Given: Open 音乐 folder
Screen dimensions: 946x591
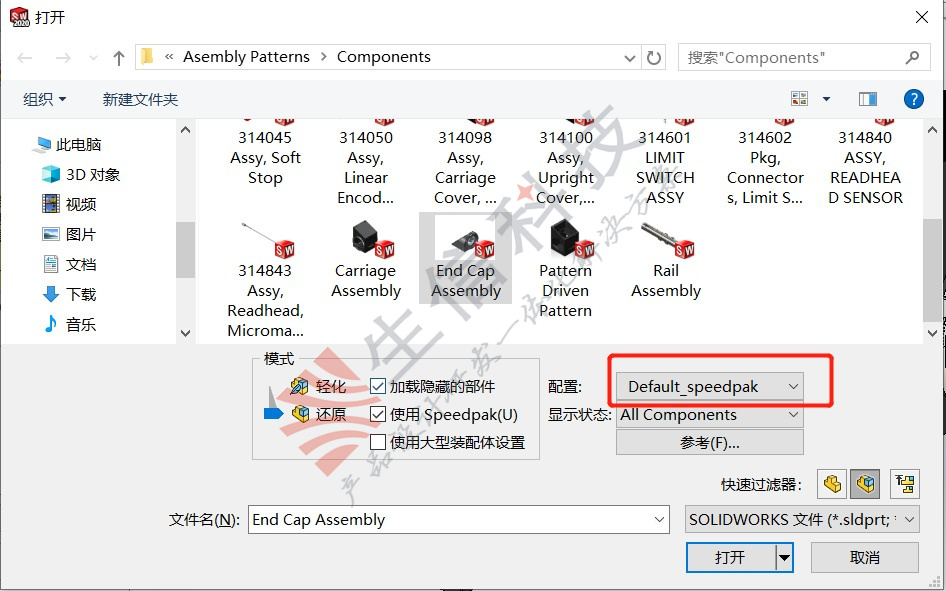Looking at the screenshot, I should pyautogui.click(x=69, y=324).
